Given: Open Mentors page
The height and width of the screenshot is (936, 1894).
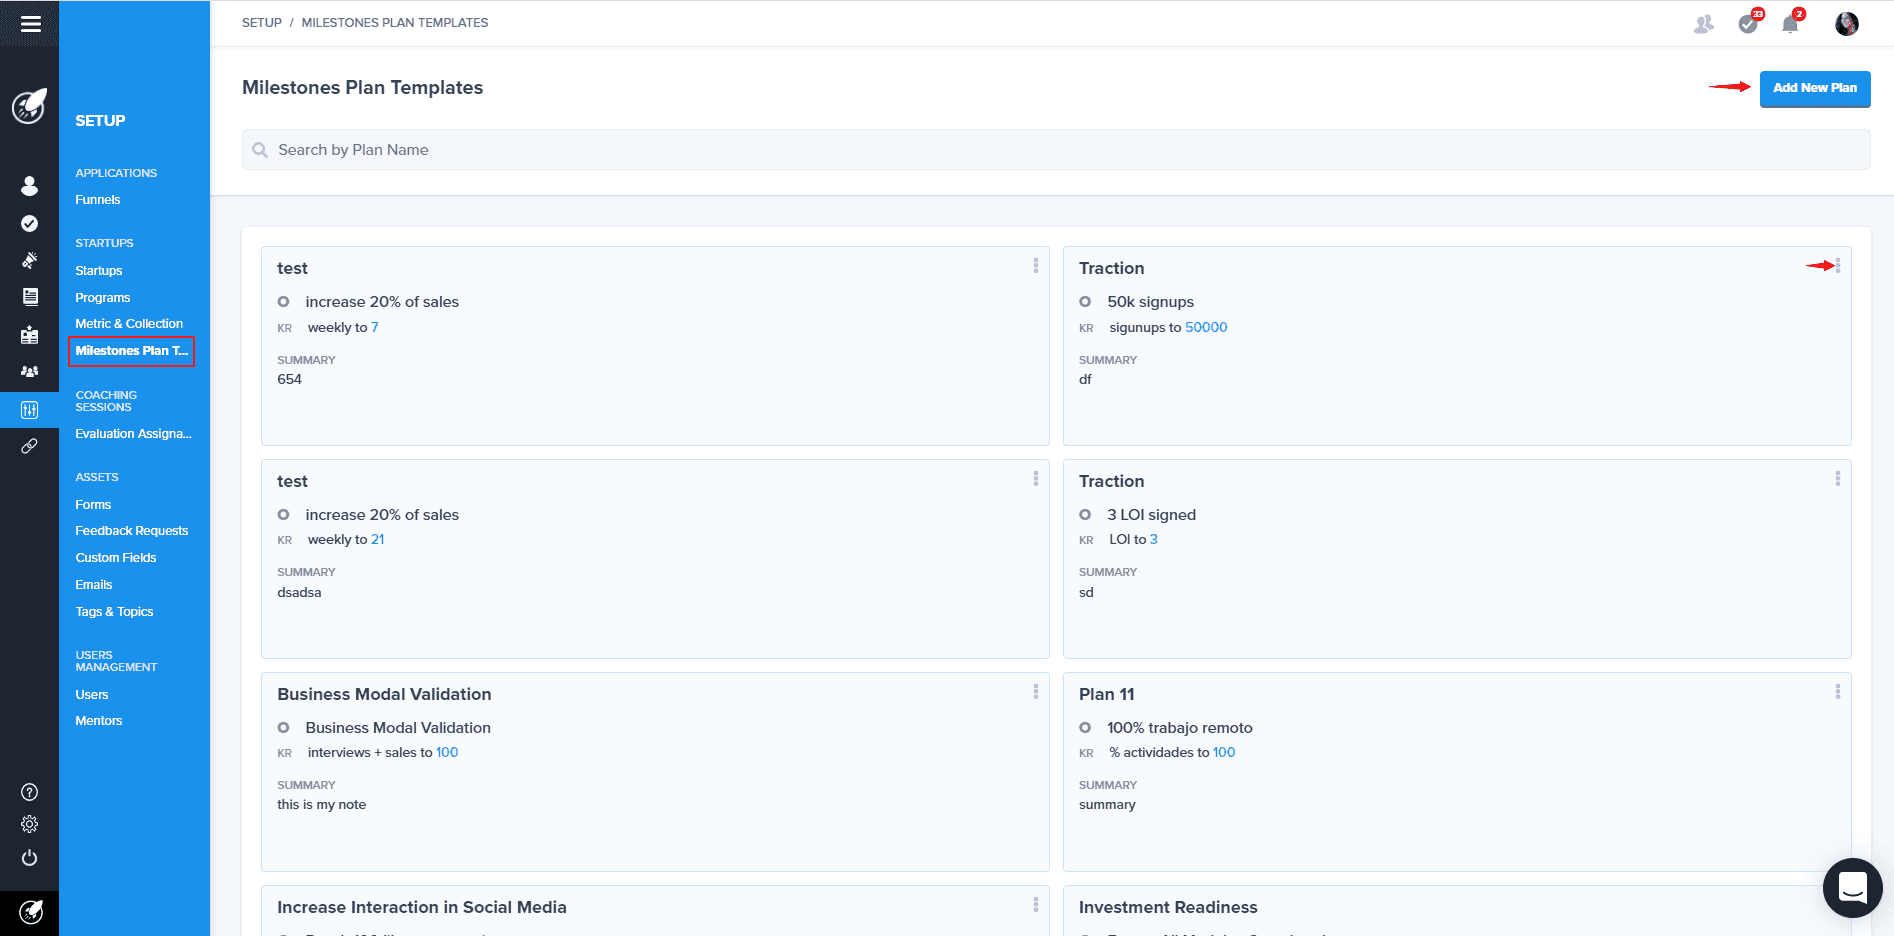Looking at the screenshot, I should [99, 721].
